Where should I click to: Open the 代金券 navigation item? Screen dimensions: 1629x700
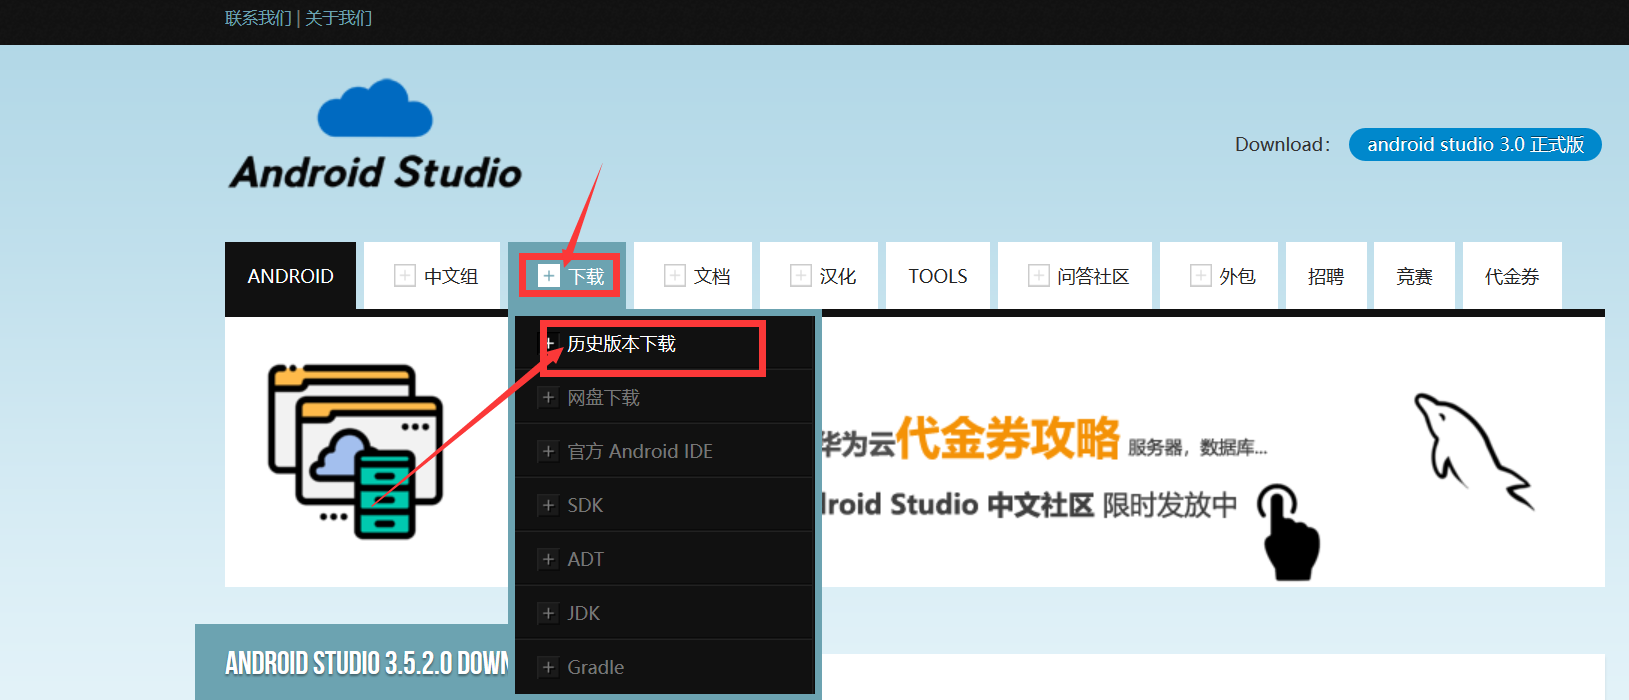(x=1512, y=276)
